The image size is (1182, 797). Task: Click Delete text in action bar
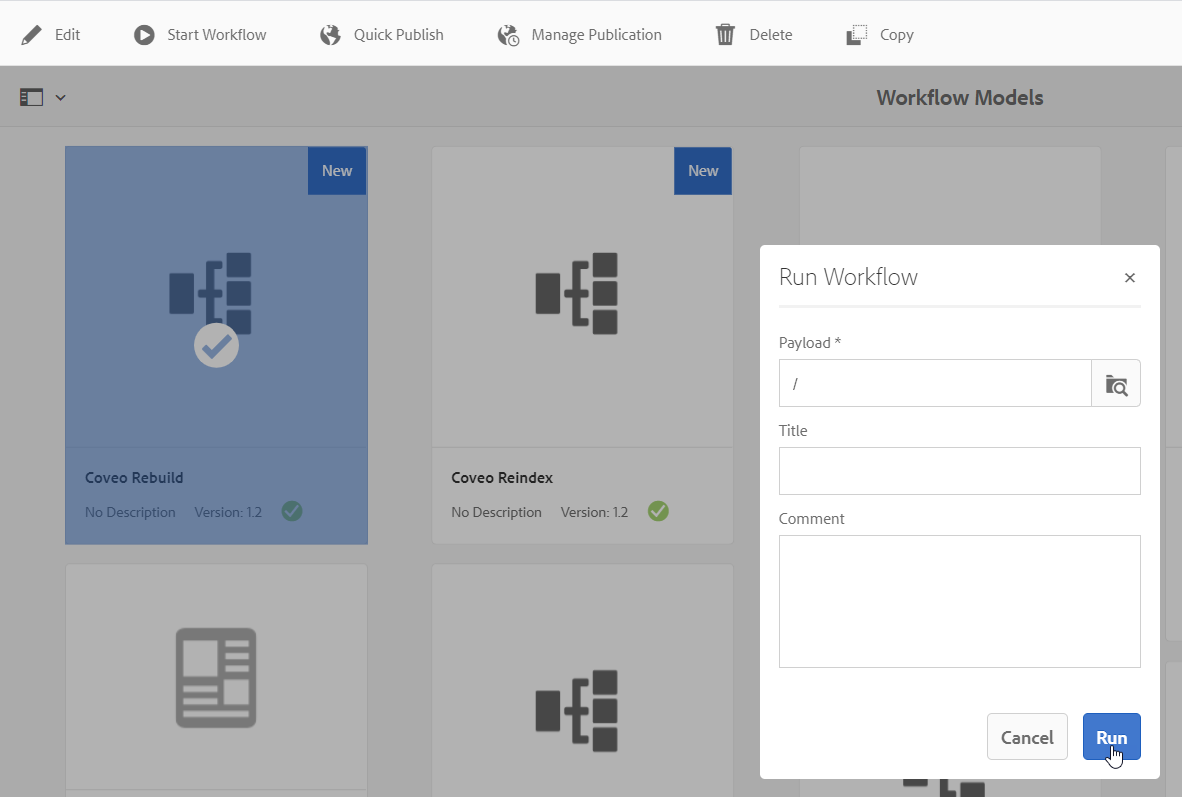point(770,35)
